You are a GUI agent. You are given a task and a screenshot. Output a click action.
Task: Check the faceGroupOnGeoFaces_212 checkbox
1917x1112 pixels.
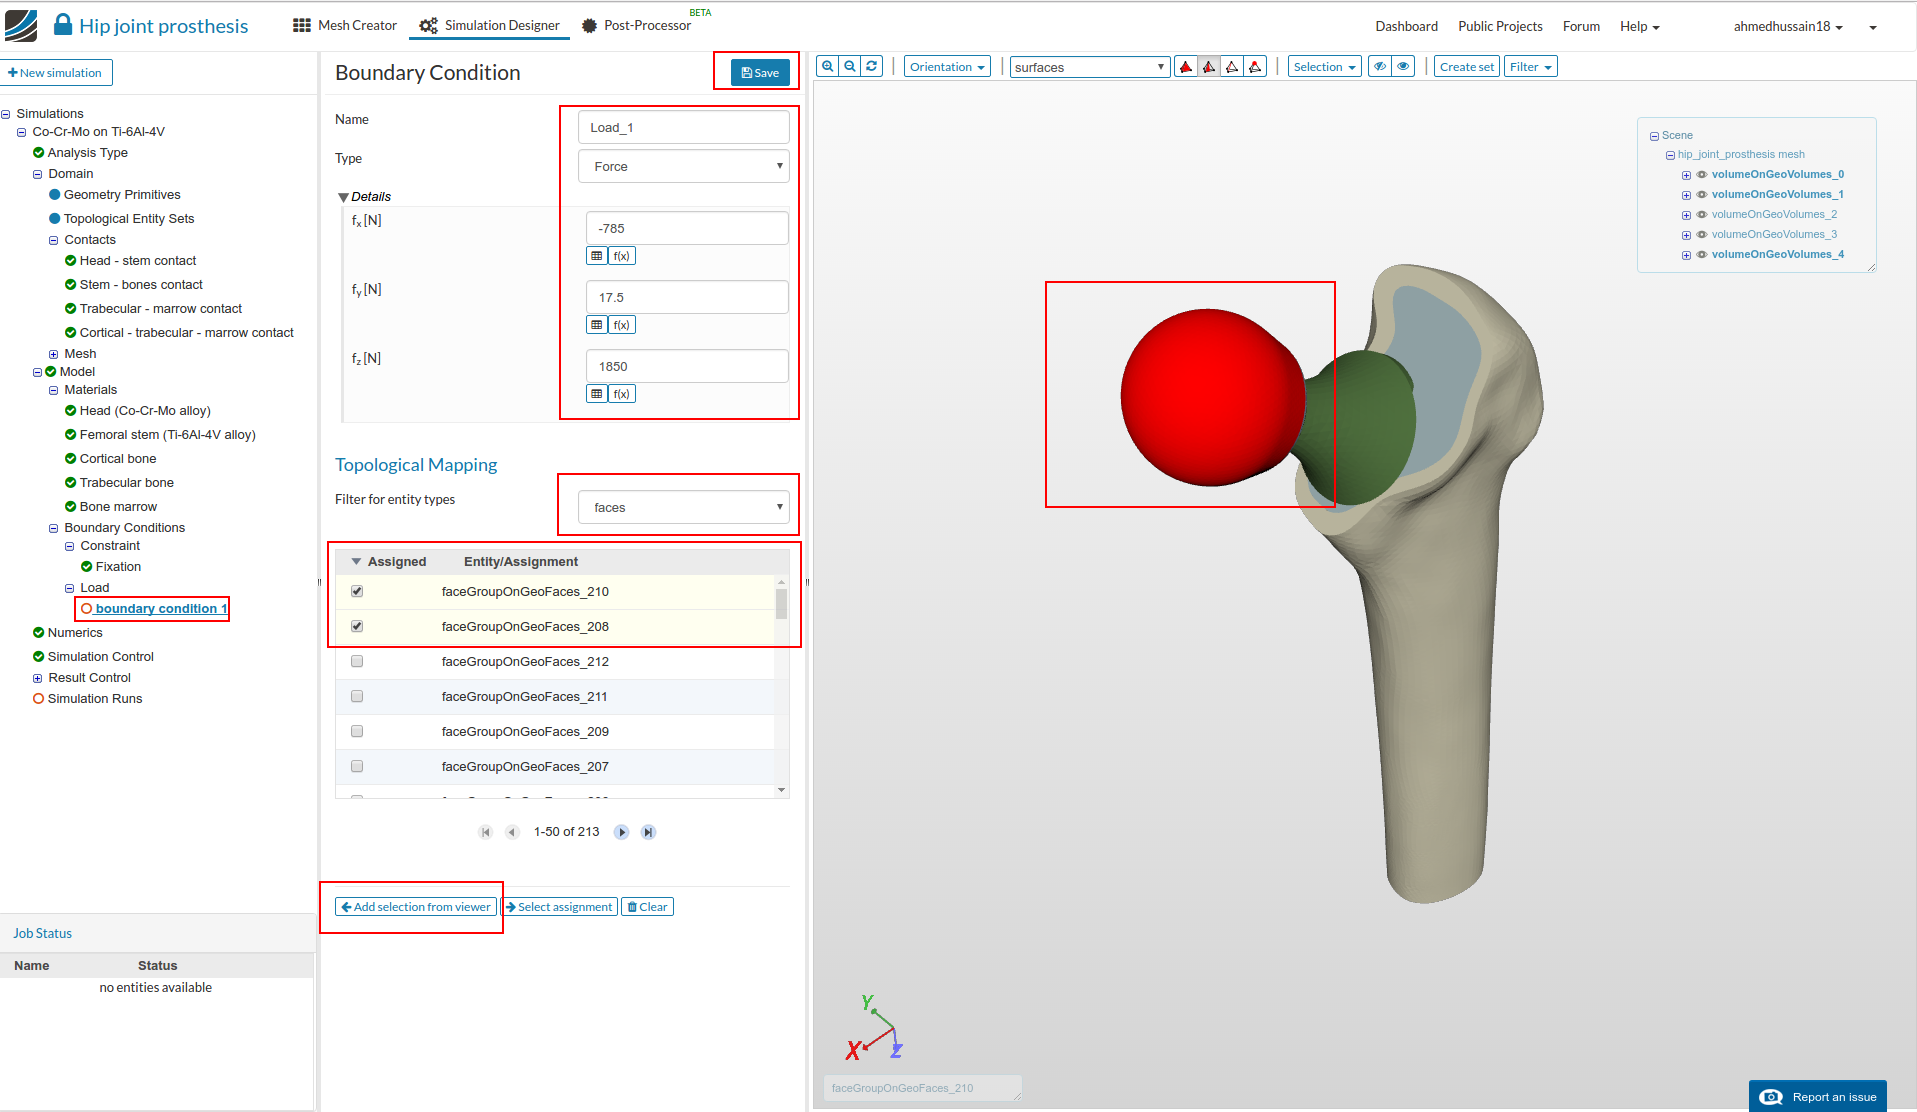tap(357, 662)
